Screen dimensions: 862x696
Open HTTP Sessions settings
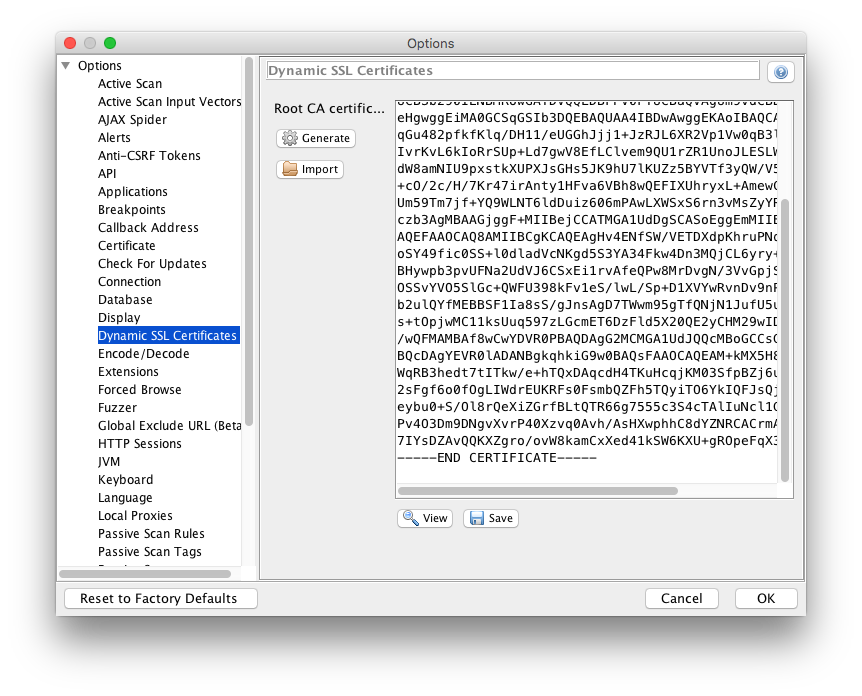point(139,444)
